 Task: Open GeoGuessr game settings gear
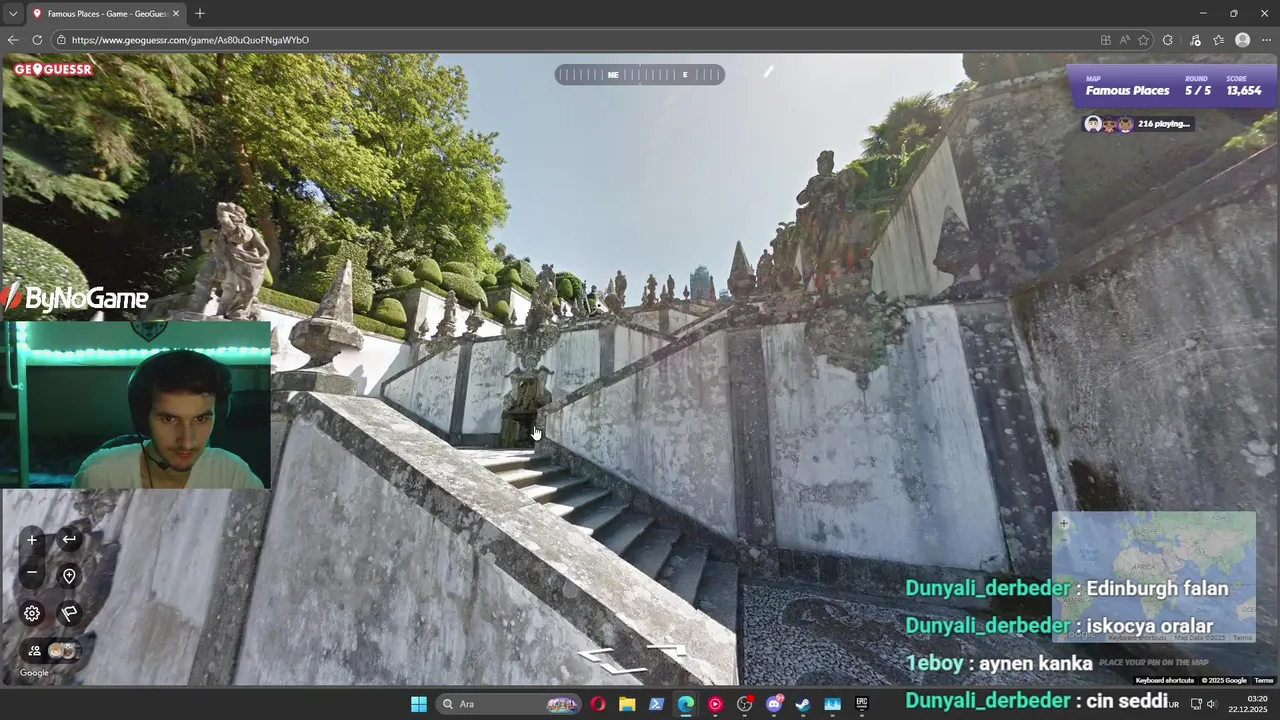[32, 613]
